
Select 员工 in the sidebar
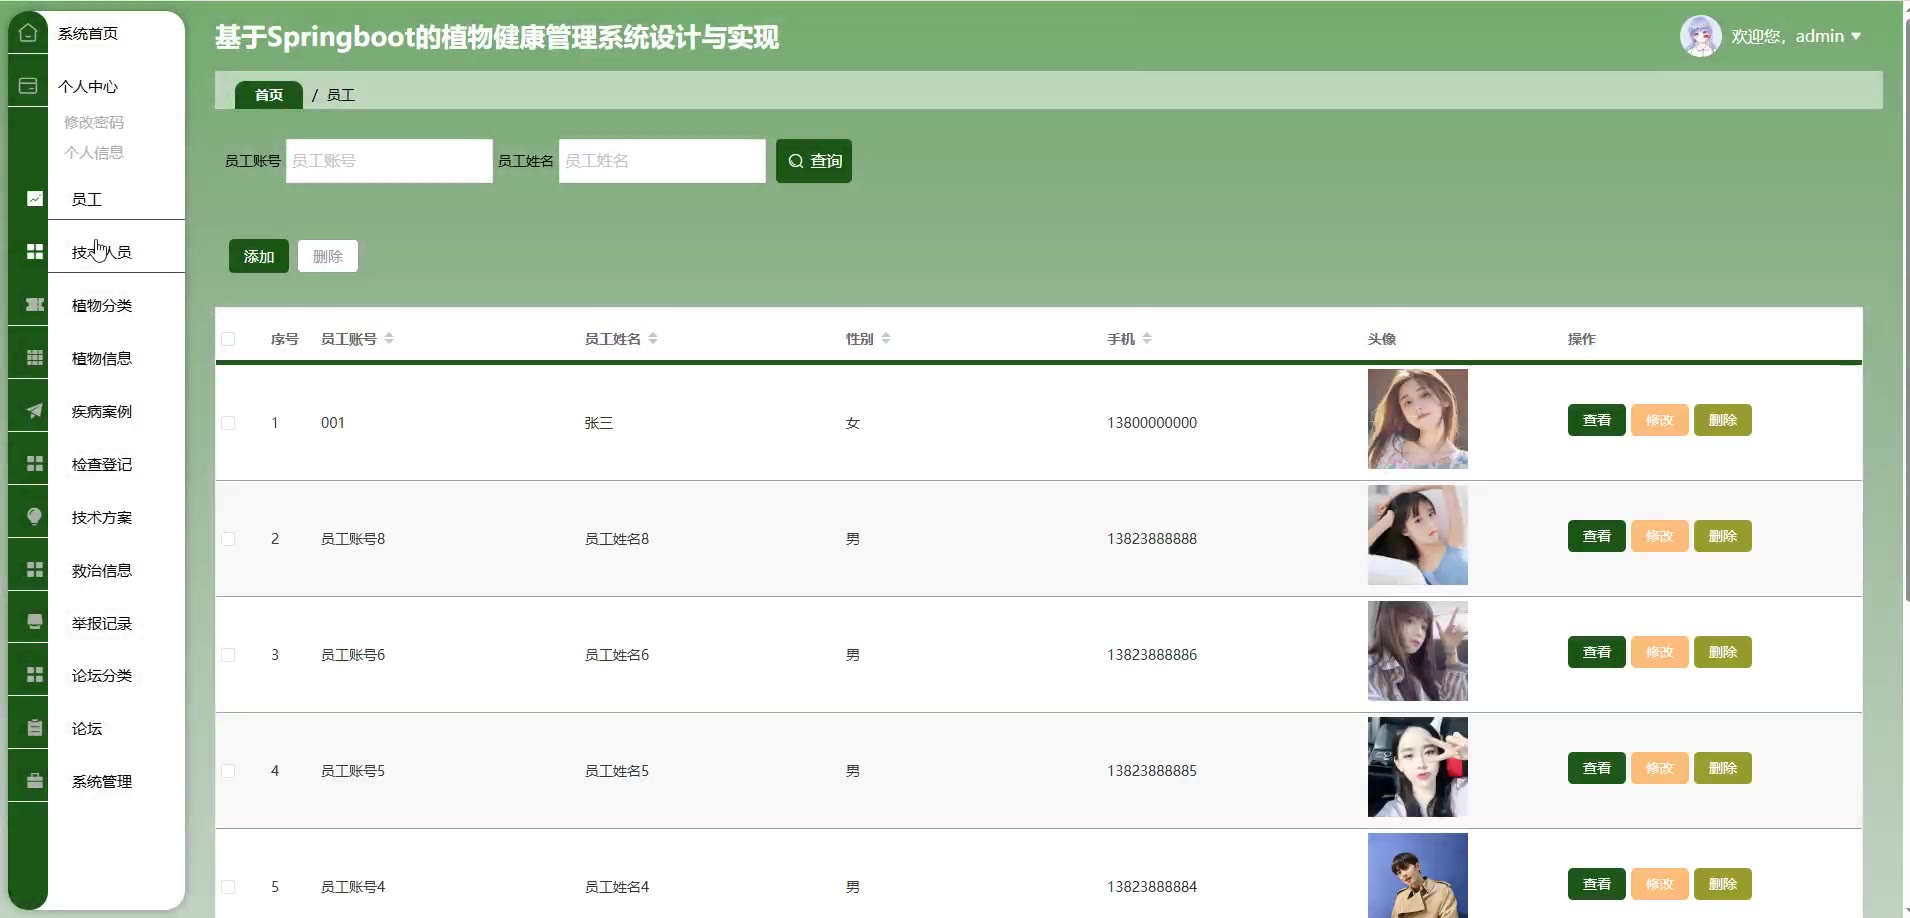(87, 199)
